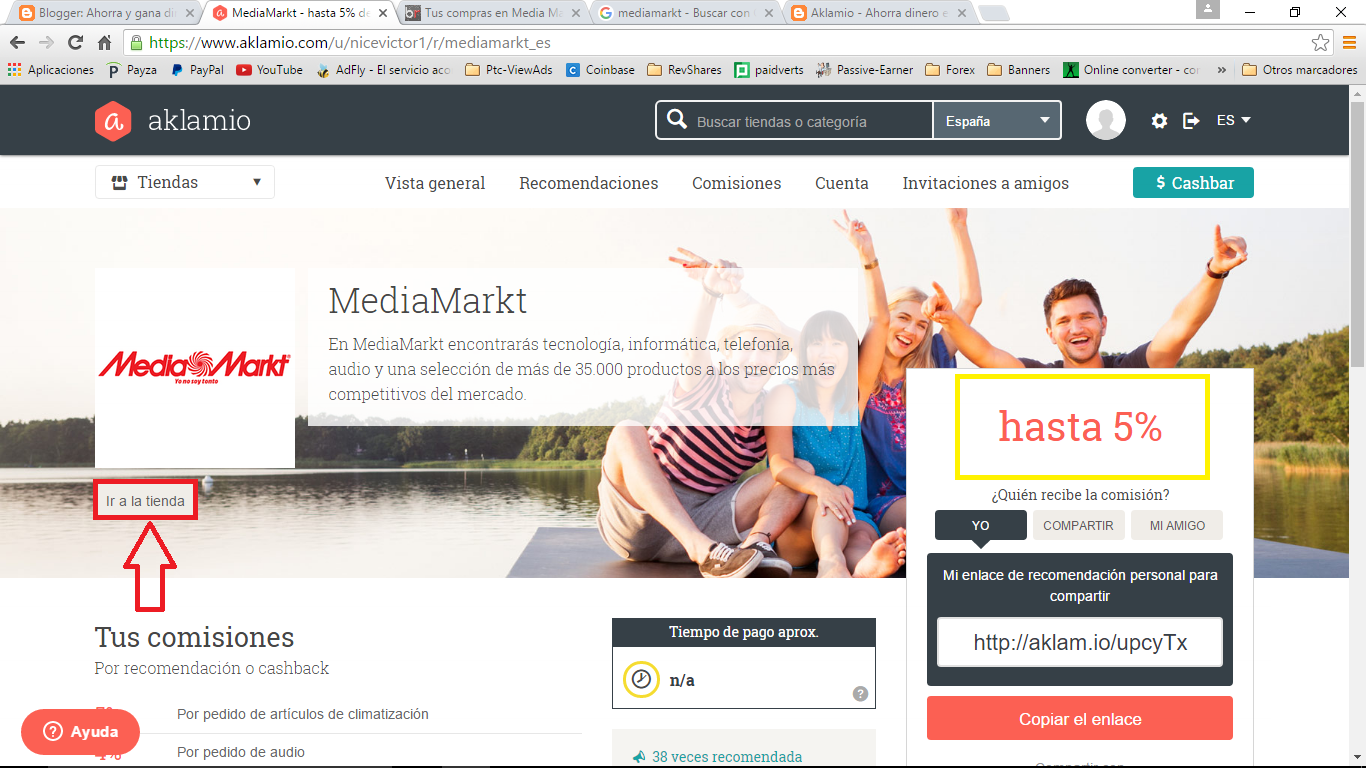Click the browser home icon
This screenshot has width=1366, height=768.
pyautogui.click(x=104, y=43)
